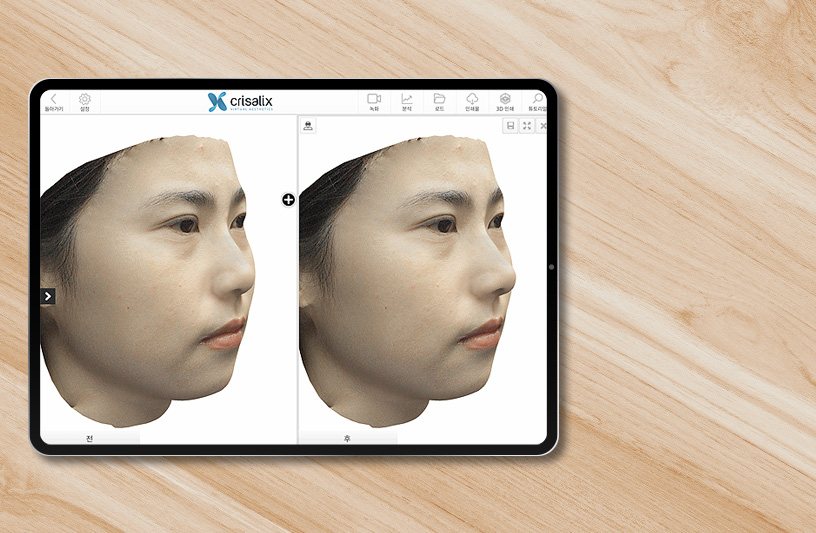Expand the left sidebar arrow

48,296
